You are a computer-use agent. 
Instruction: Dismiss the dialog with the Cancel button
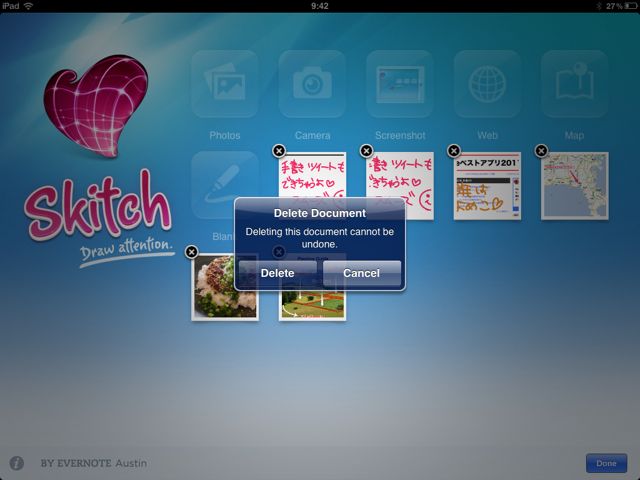(362, 273)
